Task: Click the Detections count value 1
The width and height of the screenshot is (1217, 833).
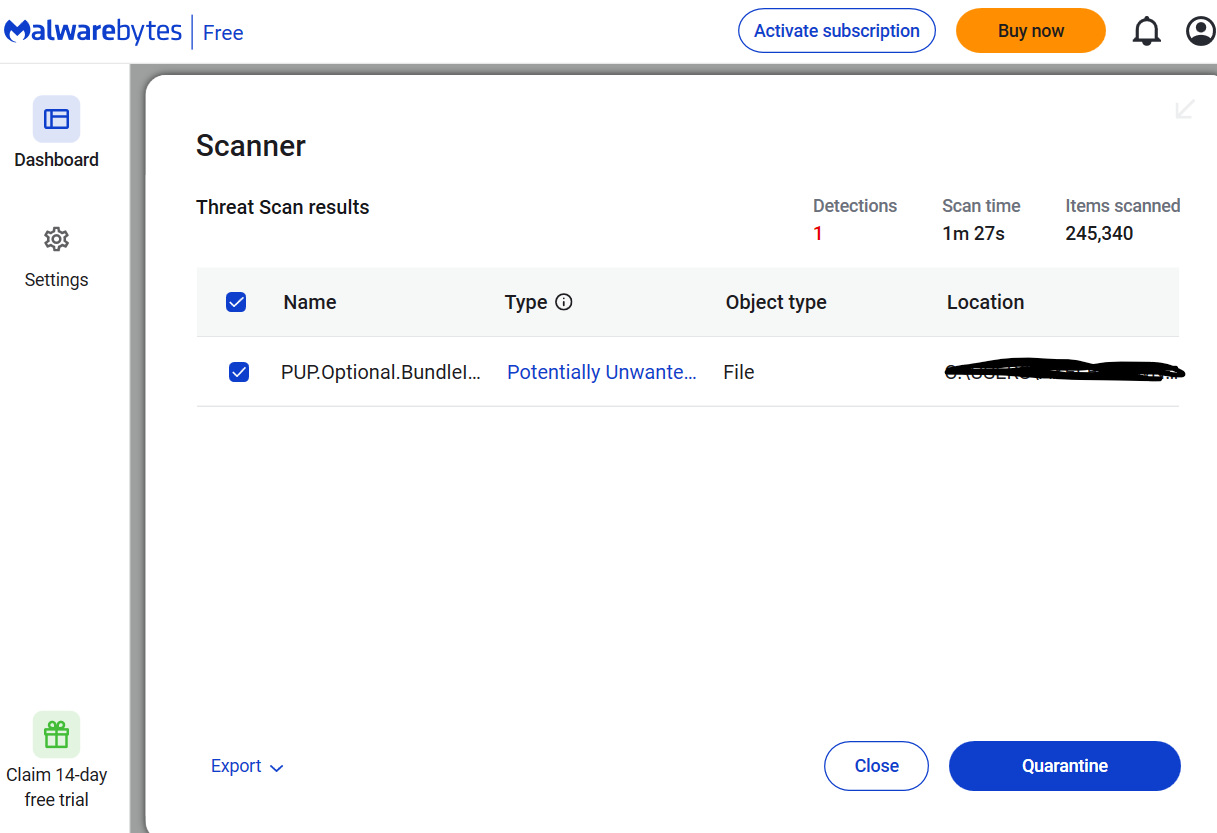Action: pos(818,234)
